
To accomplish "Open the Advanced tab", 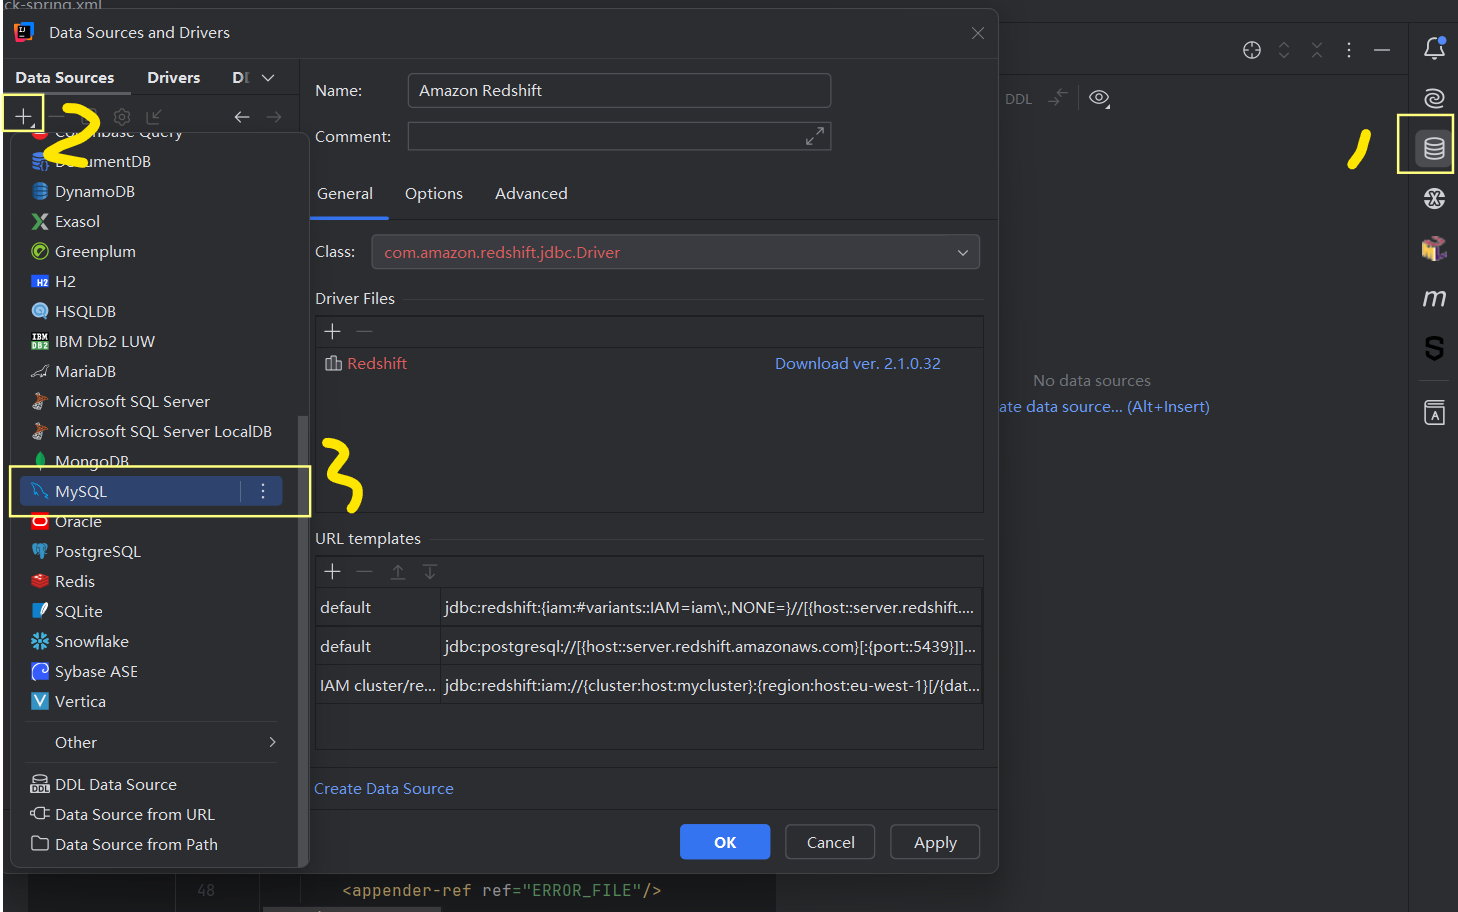I will pos(531,194).
